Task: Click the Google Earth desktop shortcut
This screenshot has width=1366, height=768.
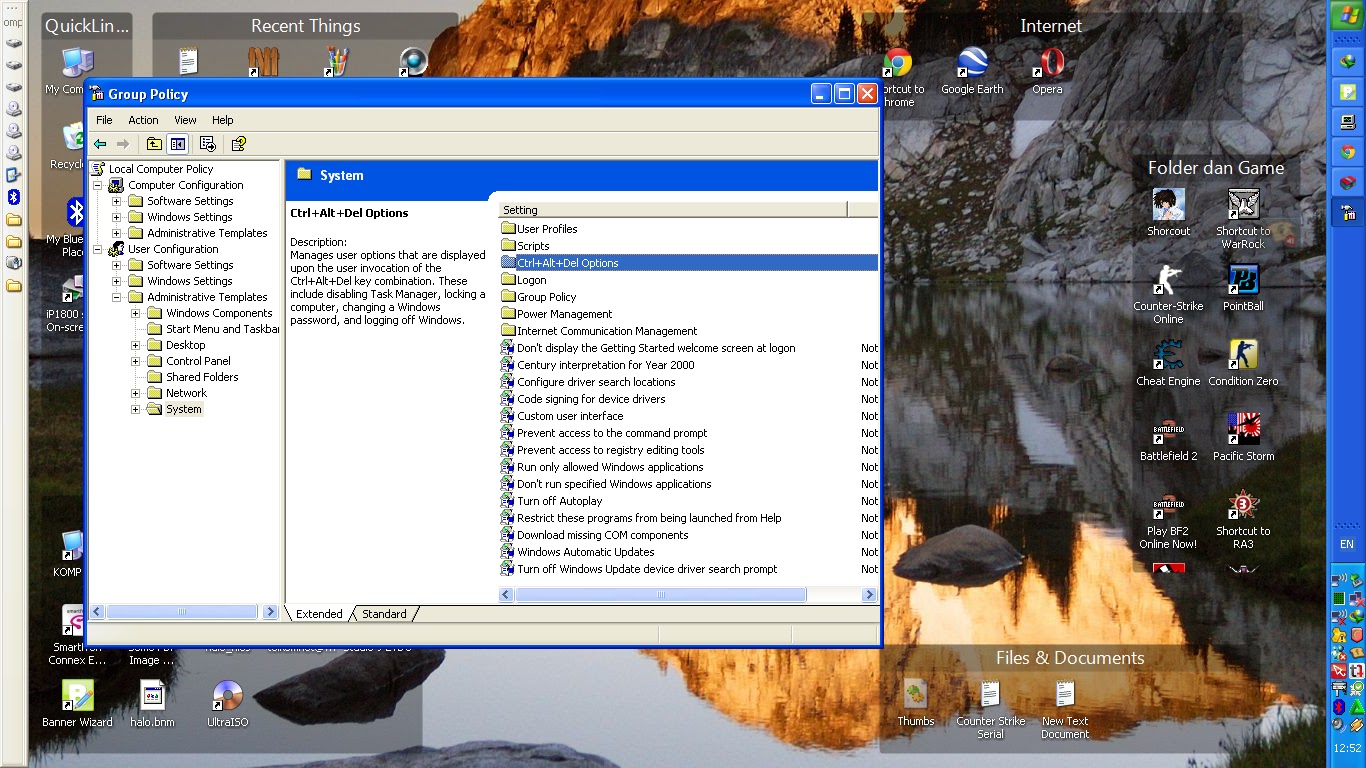Action: (972, 72)
